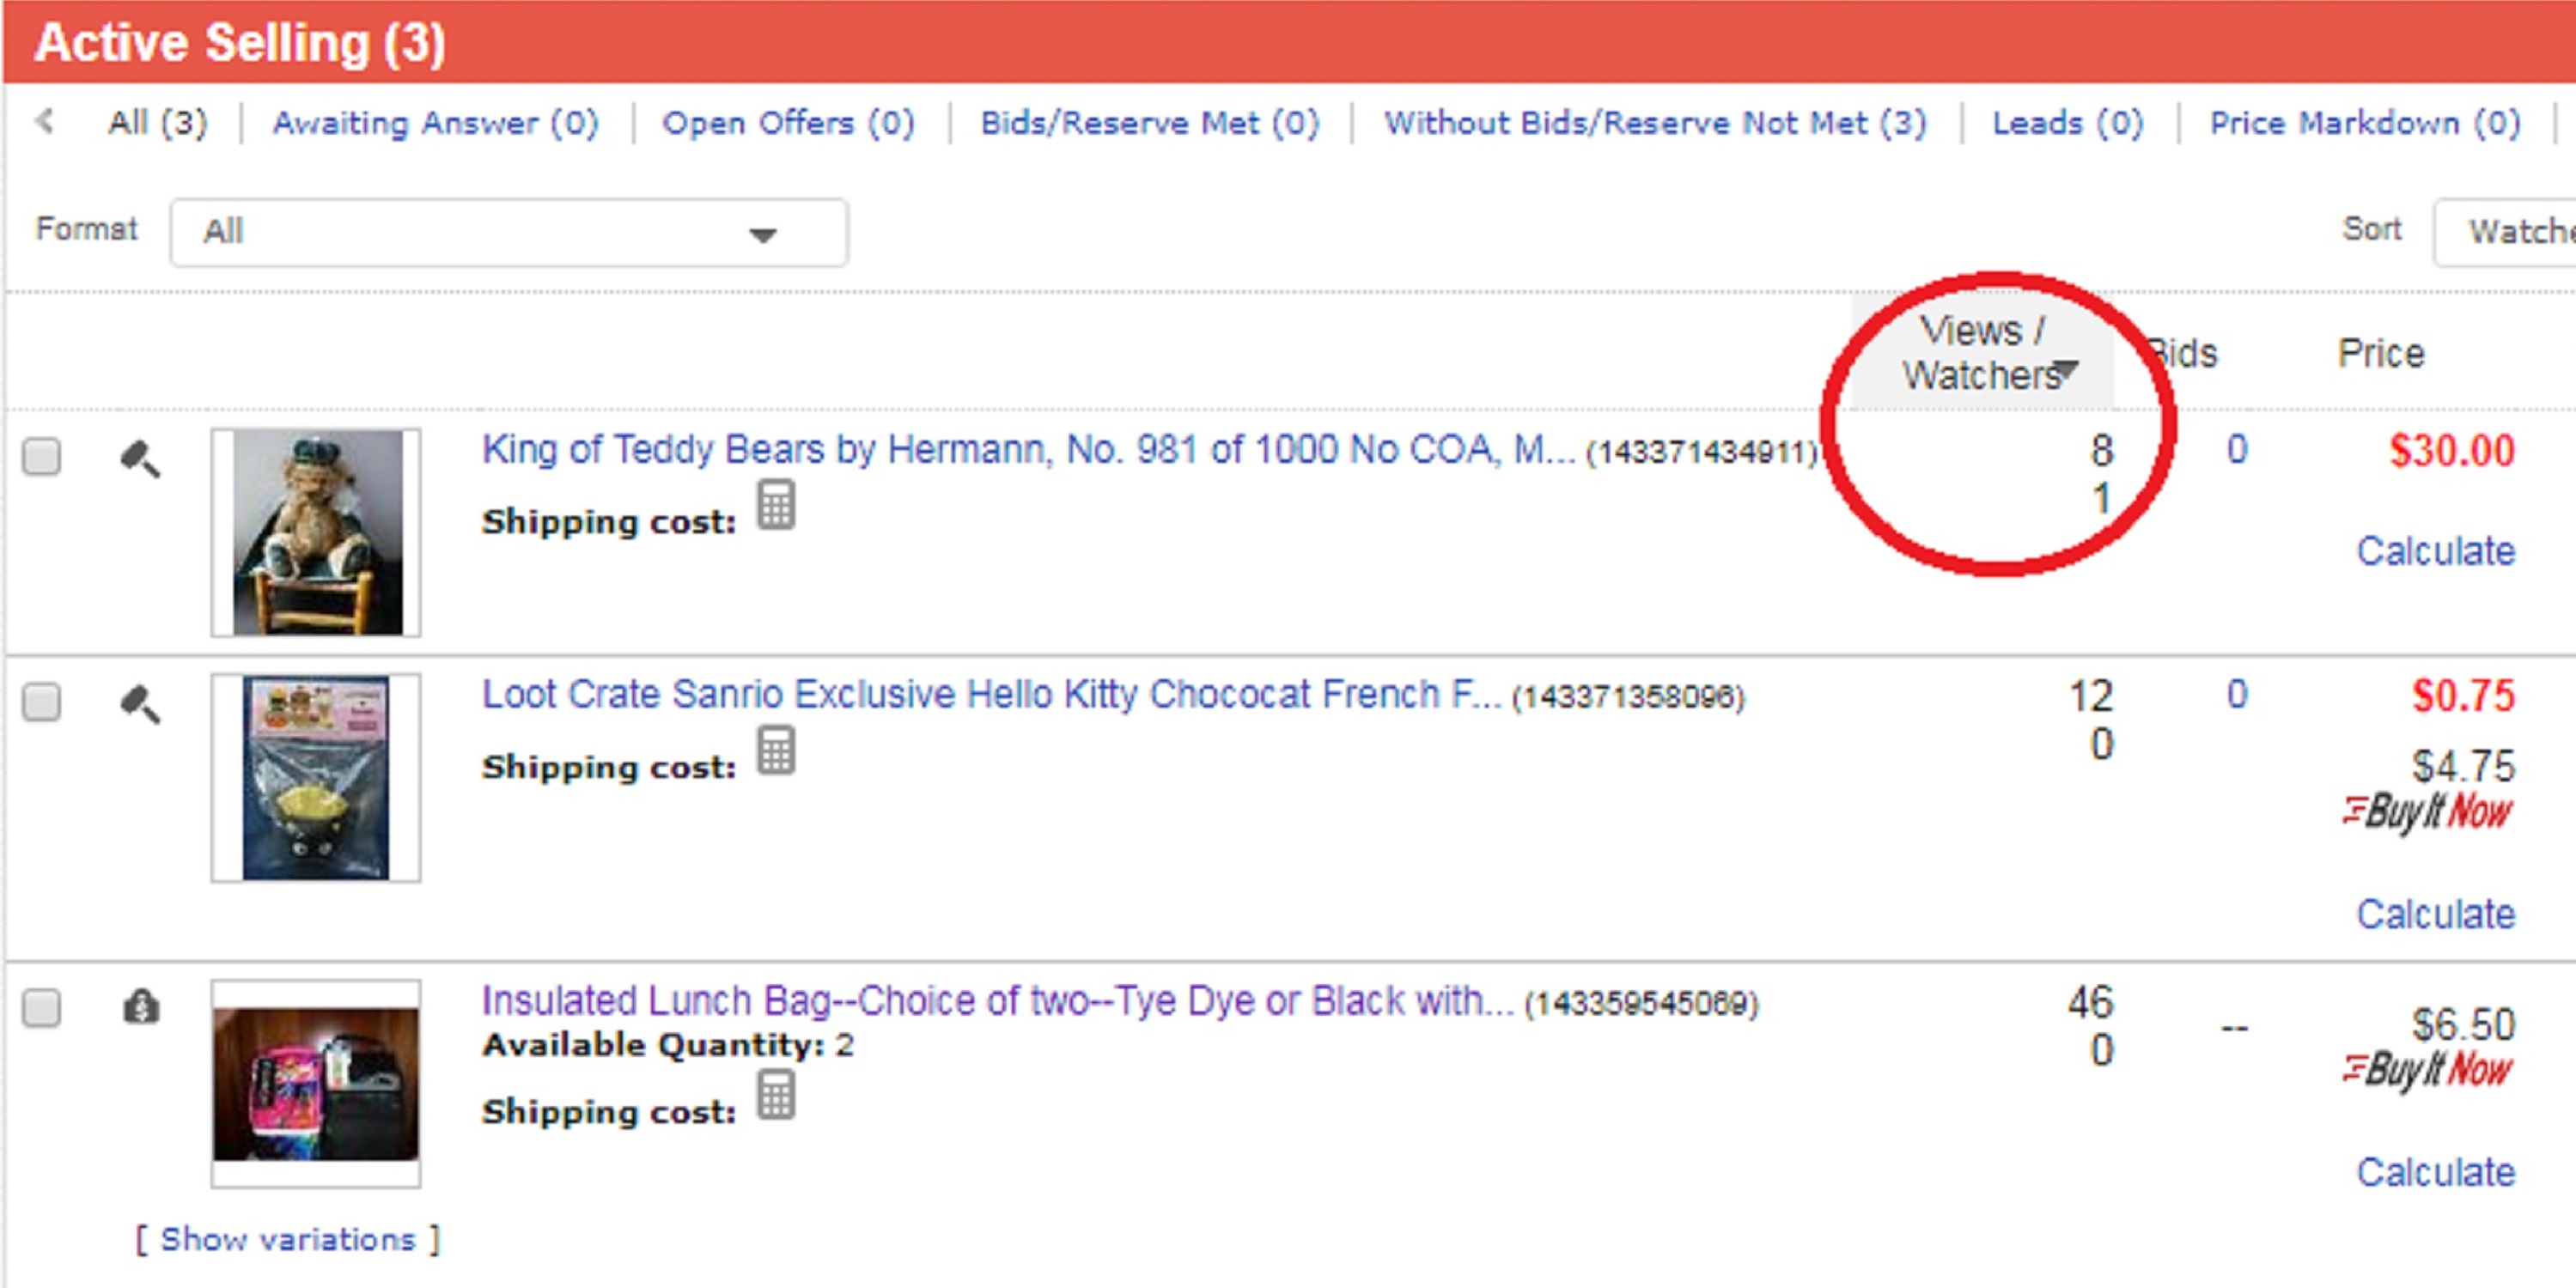Click the fixed-price bag icon for Lunch Bag listing

coord(141,1006)
